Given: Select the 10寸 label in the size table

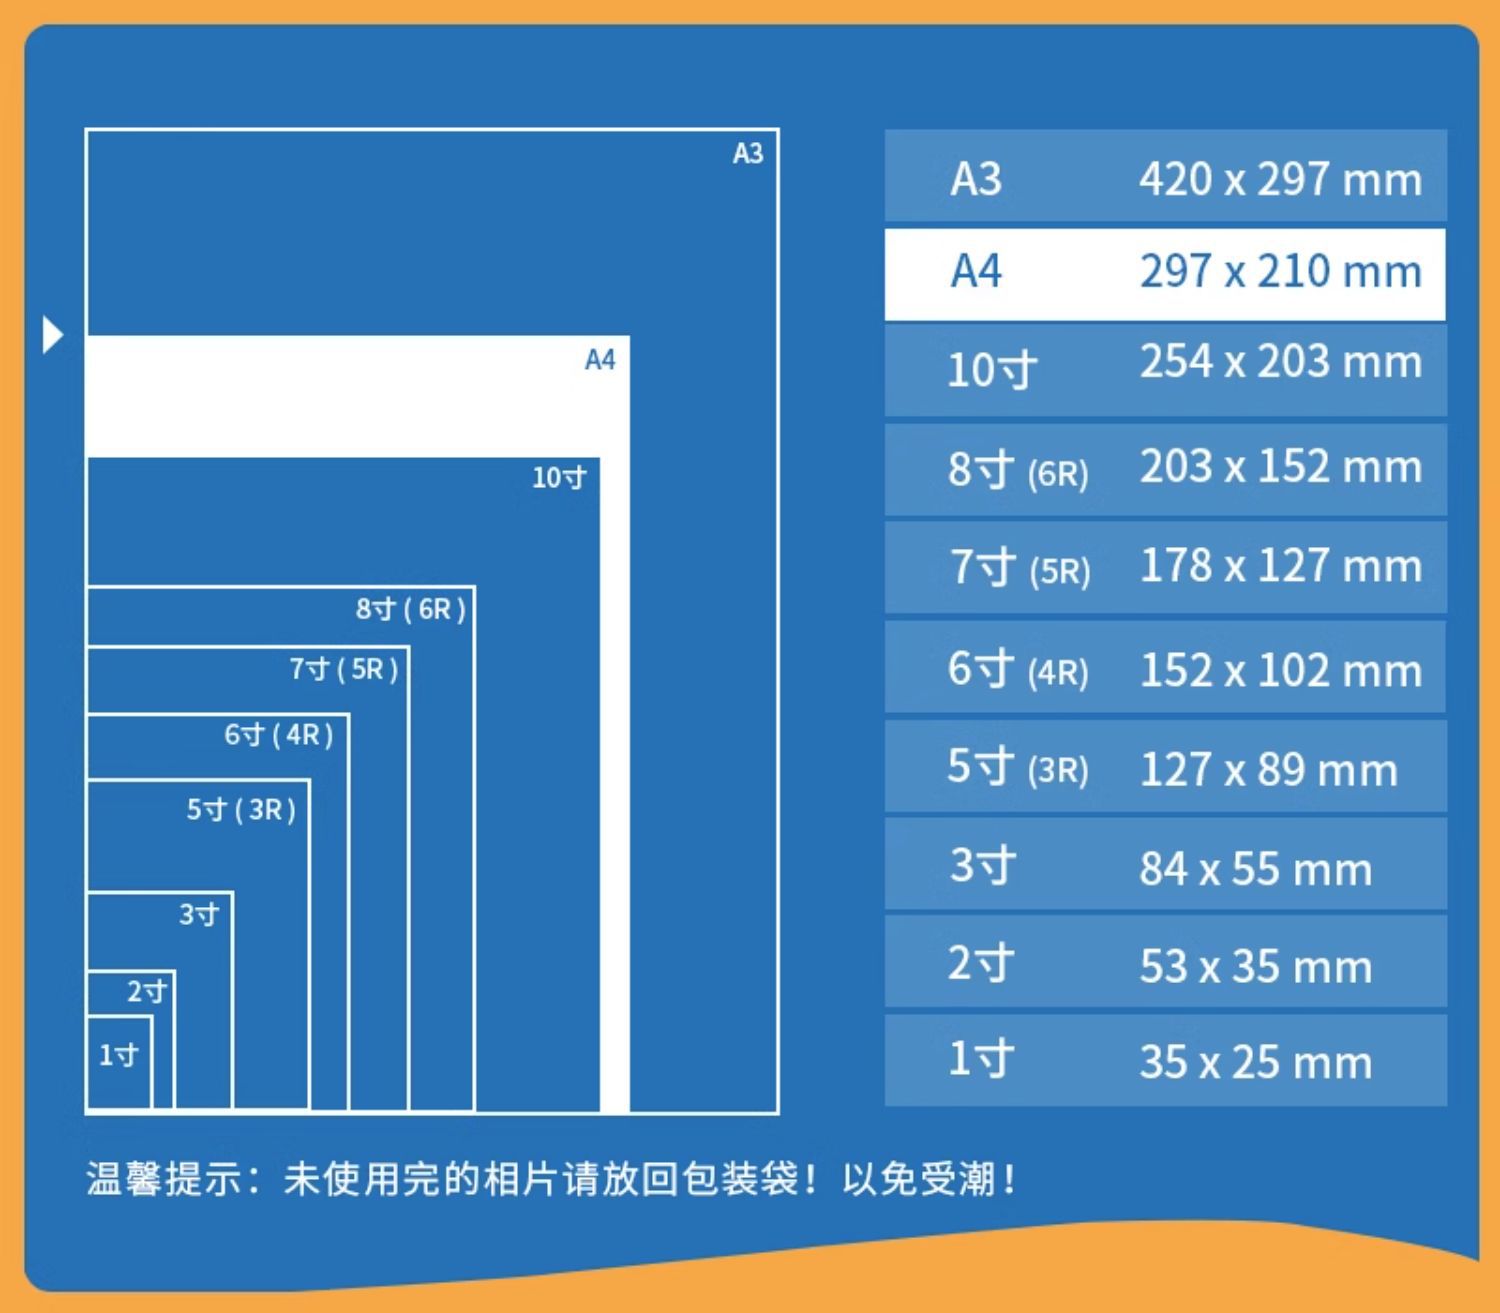Looking at the screenshot, I should click(x=992, y=370).
